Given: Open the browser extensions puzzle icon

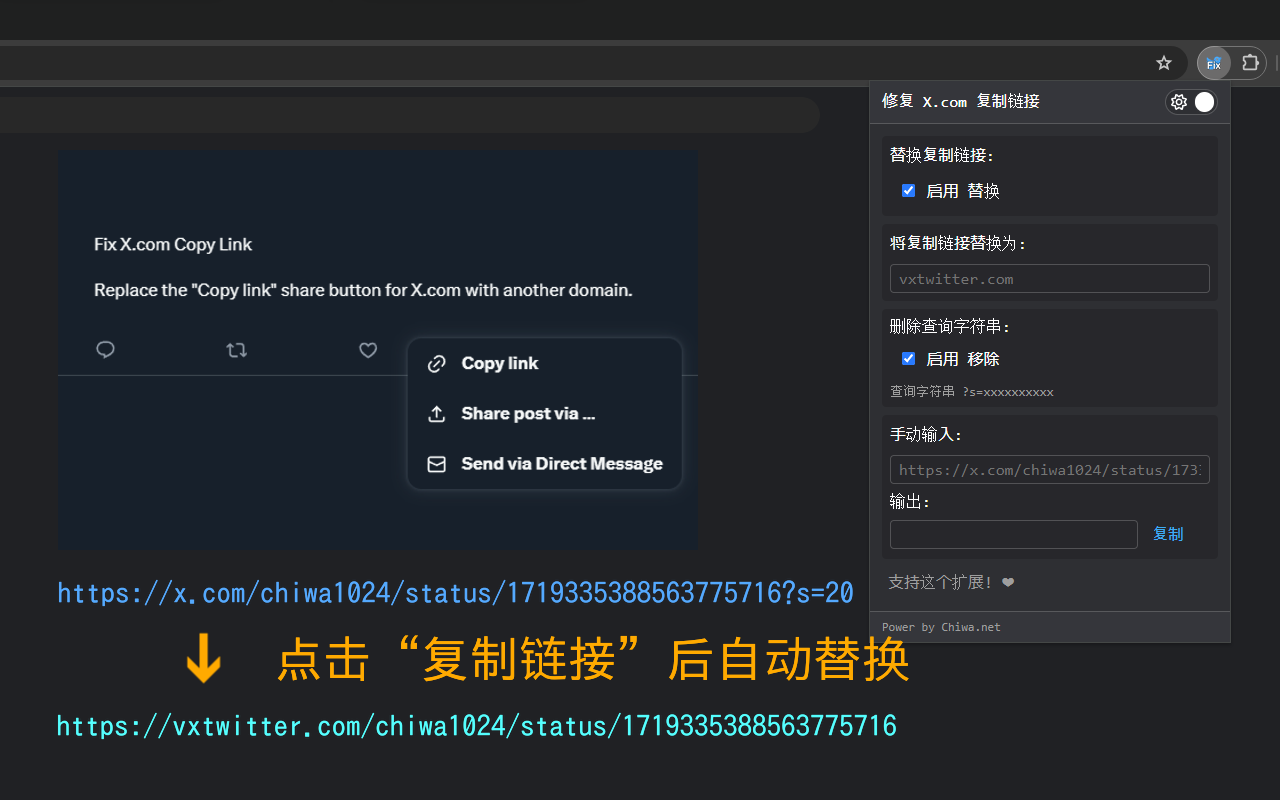Looking at the screenshot, I should click(1250, 63).
